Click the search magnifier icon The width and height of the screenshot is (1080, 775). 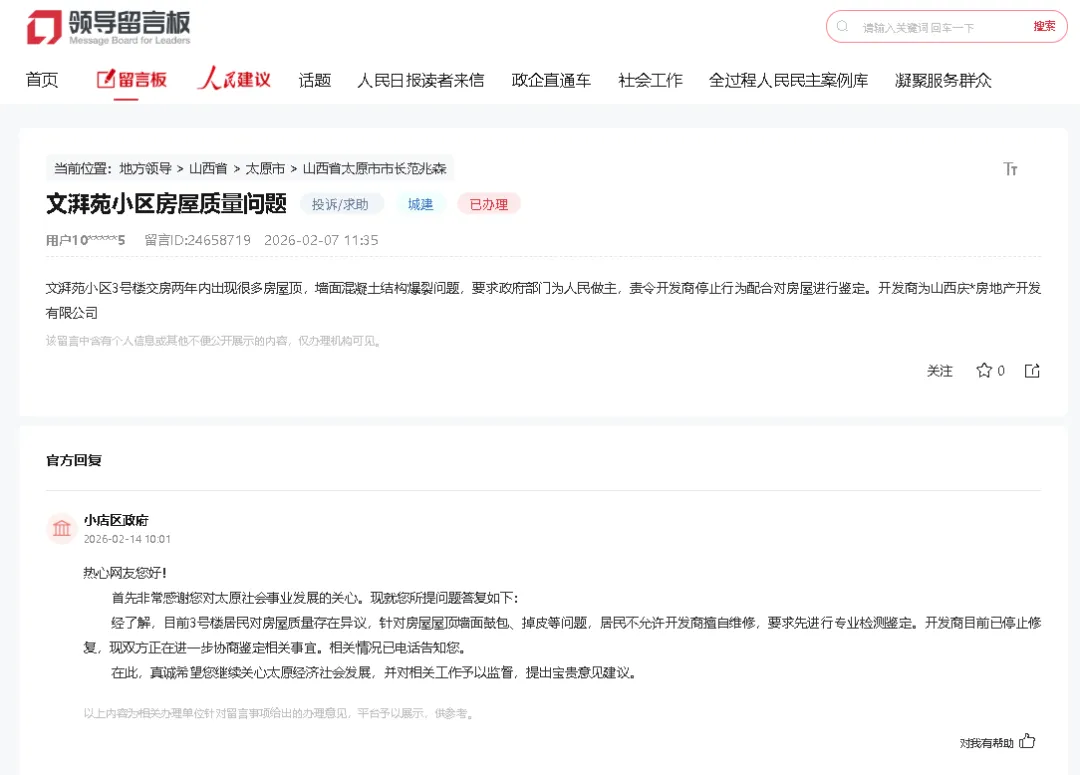click(x=842, y=27)
